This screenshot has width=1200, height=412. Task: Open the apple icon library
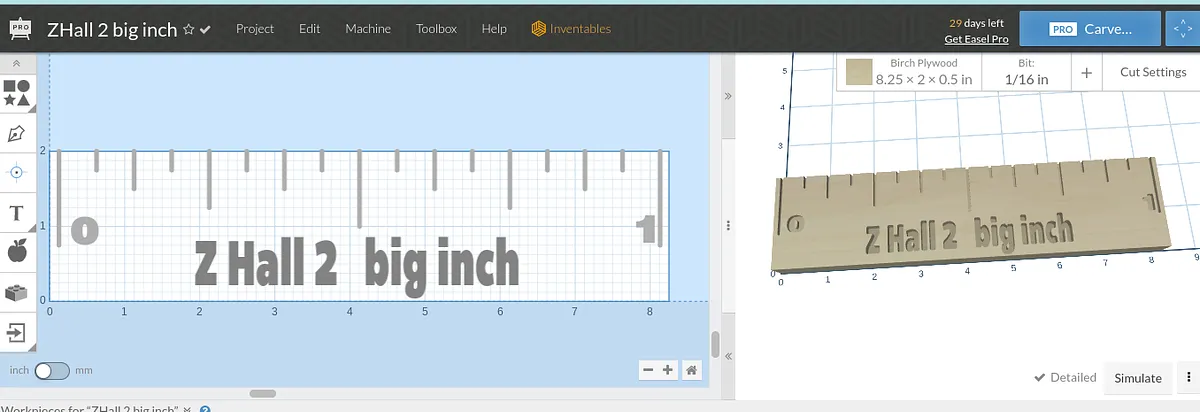pyautogui.click(x=17, y=252)
